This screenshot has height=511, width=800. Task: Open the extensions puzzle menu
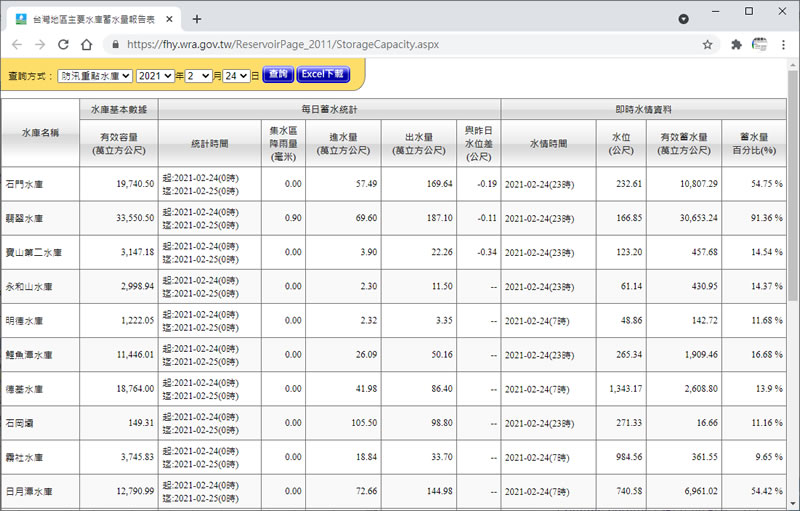pos(736,45)
